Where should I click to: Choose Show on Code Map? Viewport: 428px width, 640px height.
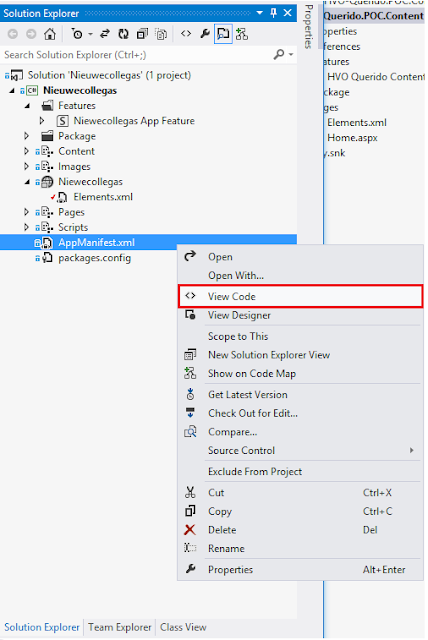pos(300,373)
